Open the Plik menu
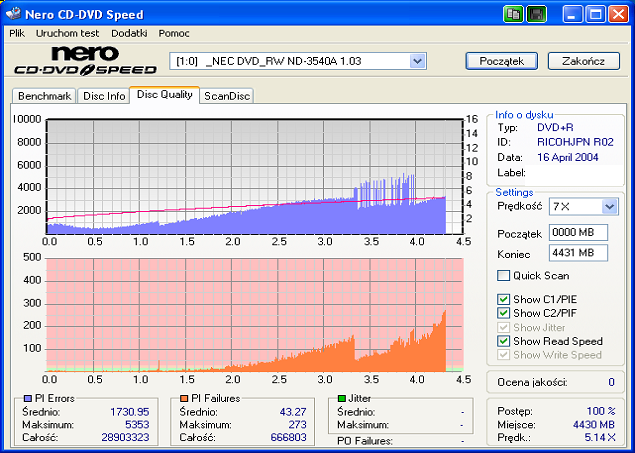Image resolution: width=635 pixels, height=453 pixels. pyautogui.click(x=17, y=33)
